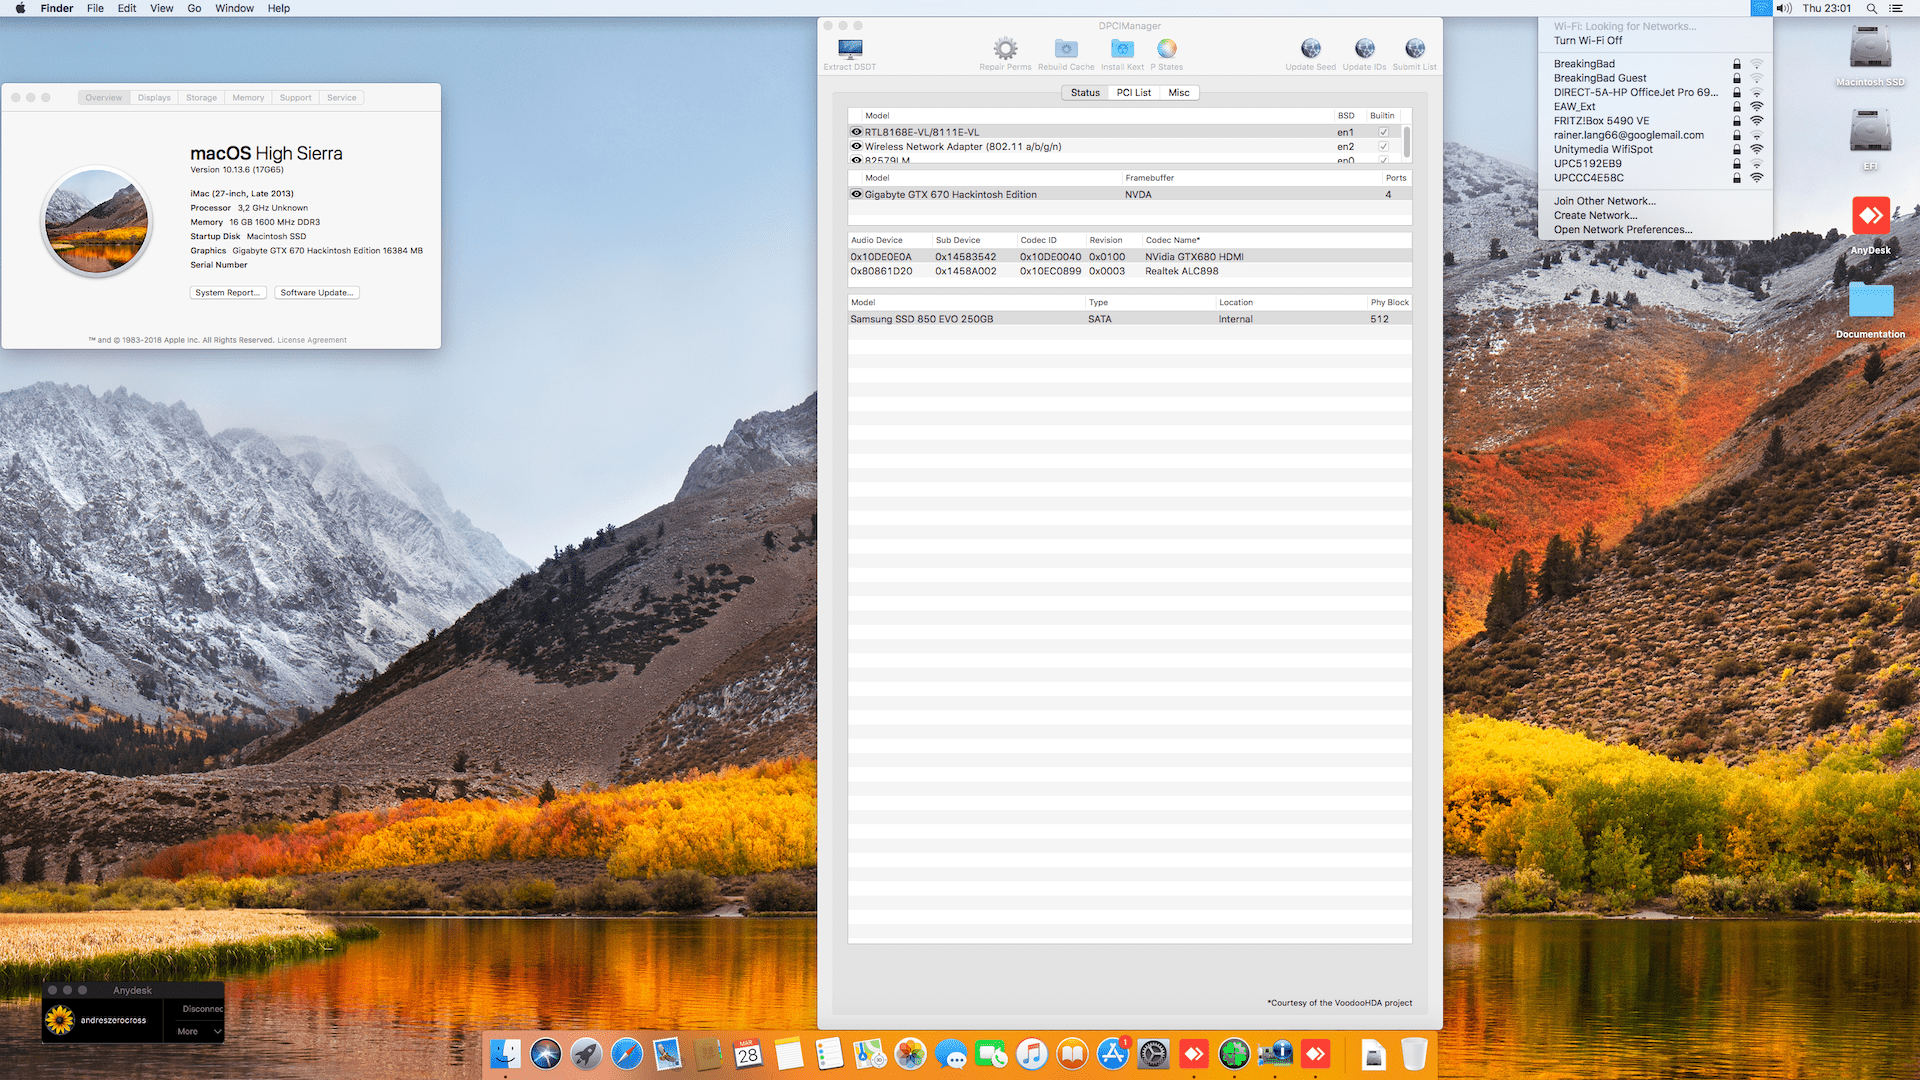Click Extract DSDT toolbar icon in DPCIManager

click(x=850, y=53)
